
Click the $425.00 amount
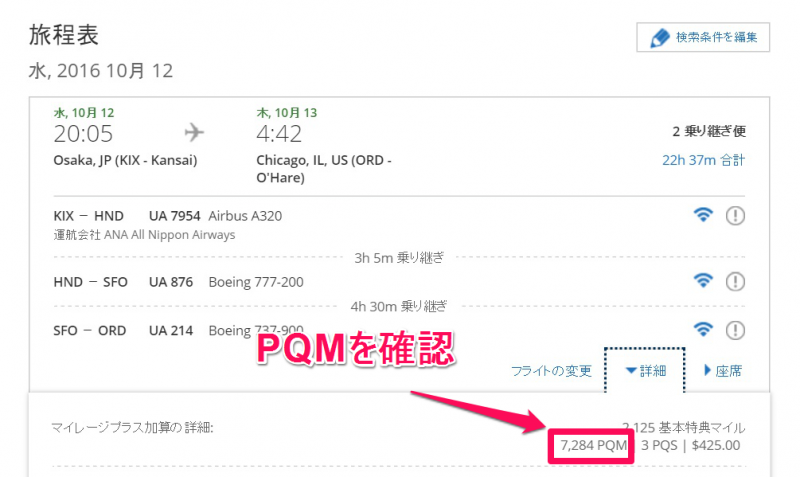tap(716, 445)
